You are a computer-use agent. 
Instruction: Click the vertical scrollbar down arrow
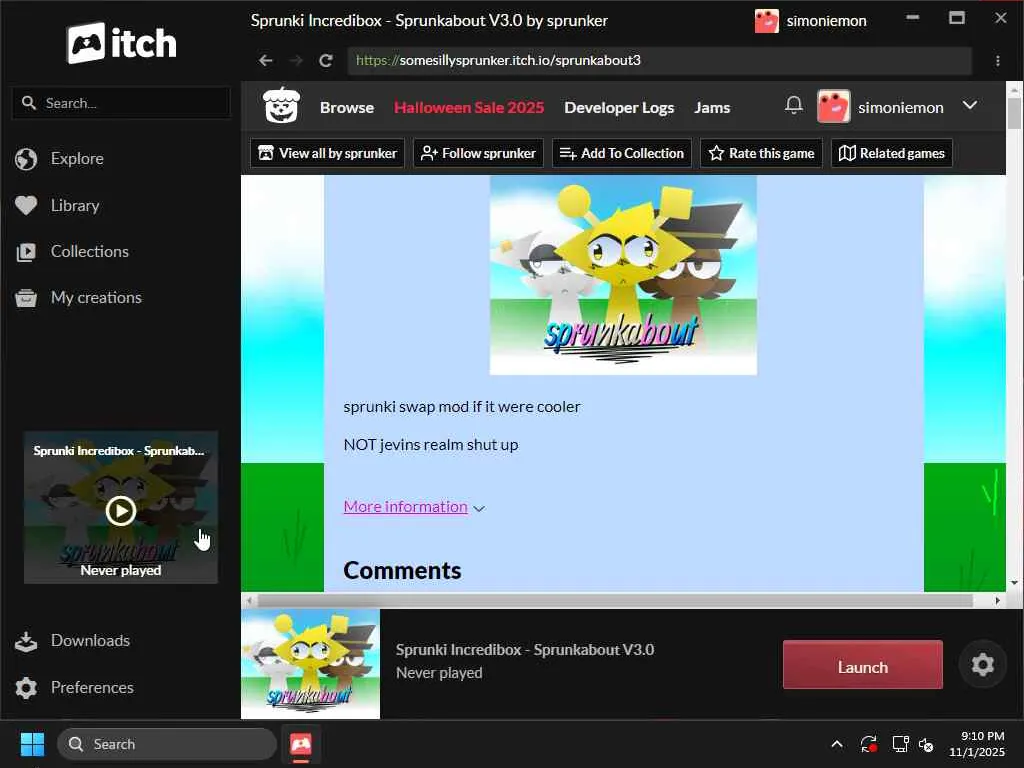point(1014,583)
